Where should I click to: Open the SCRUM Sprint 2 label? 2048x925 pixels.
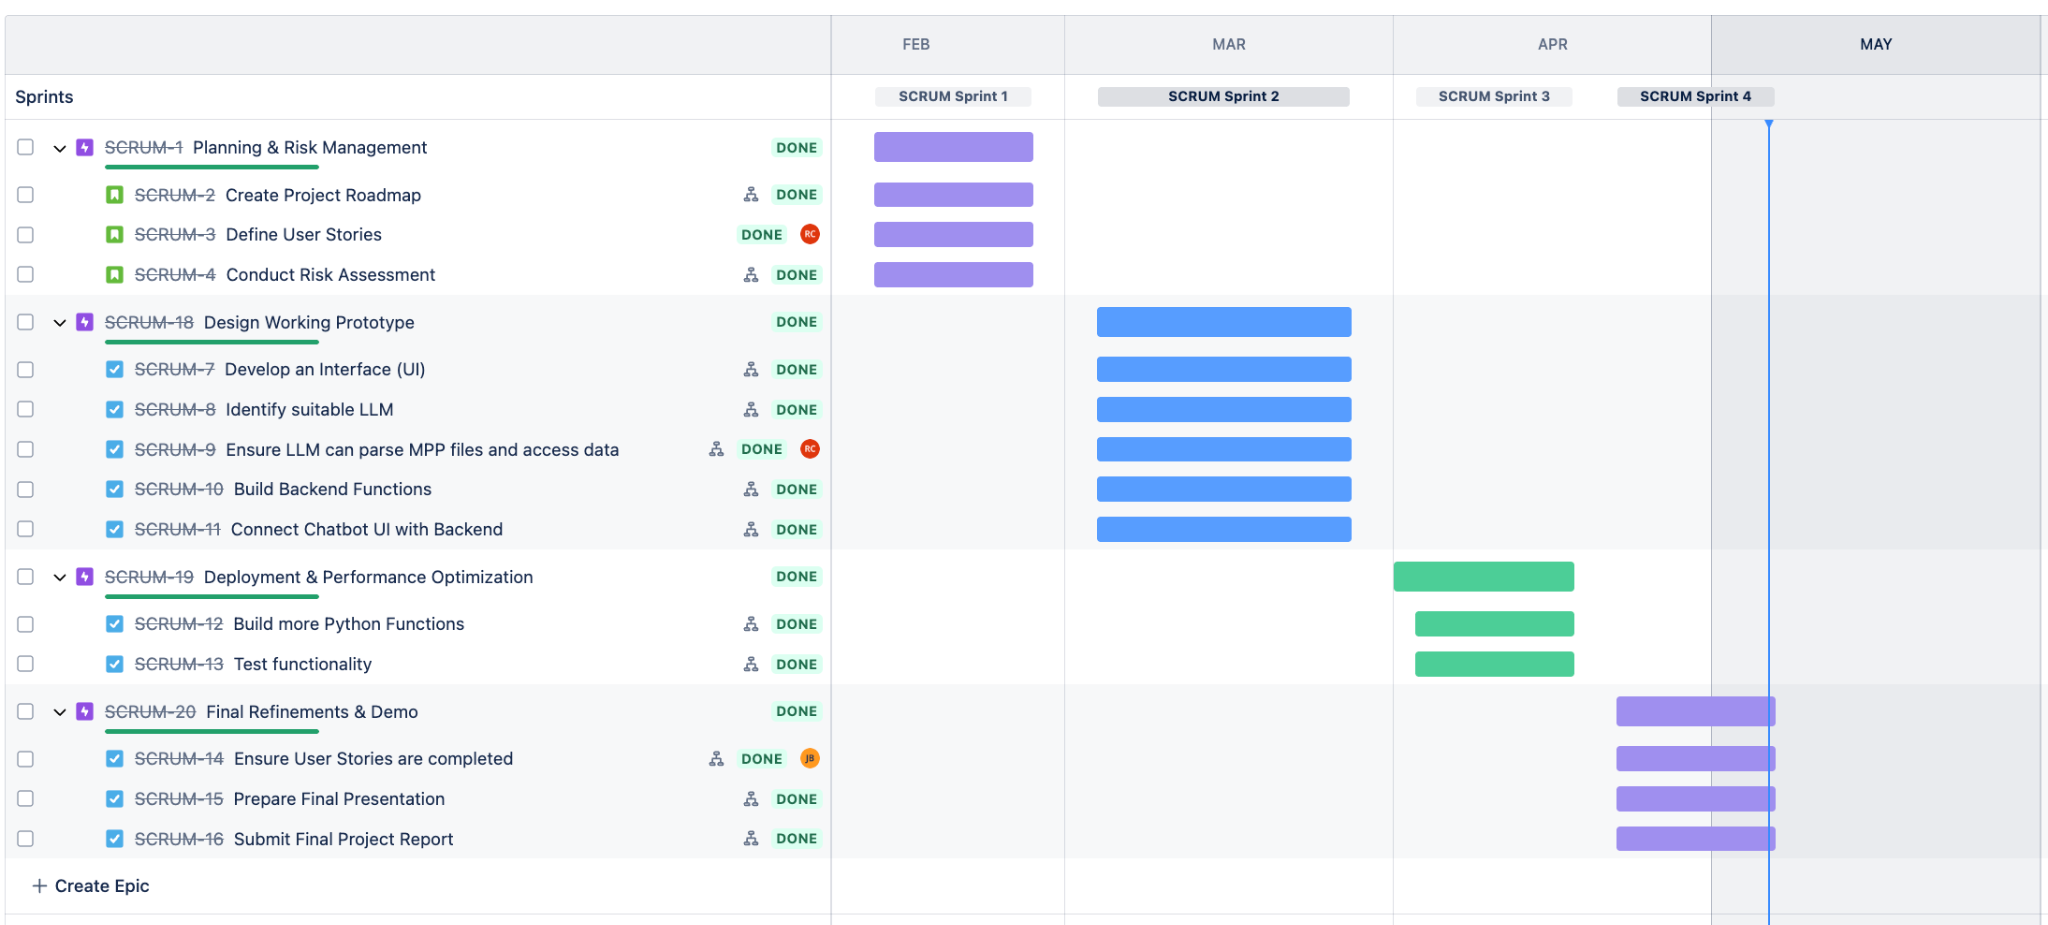click(x=1223, y=97)
